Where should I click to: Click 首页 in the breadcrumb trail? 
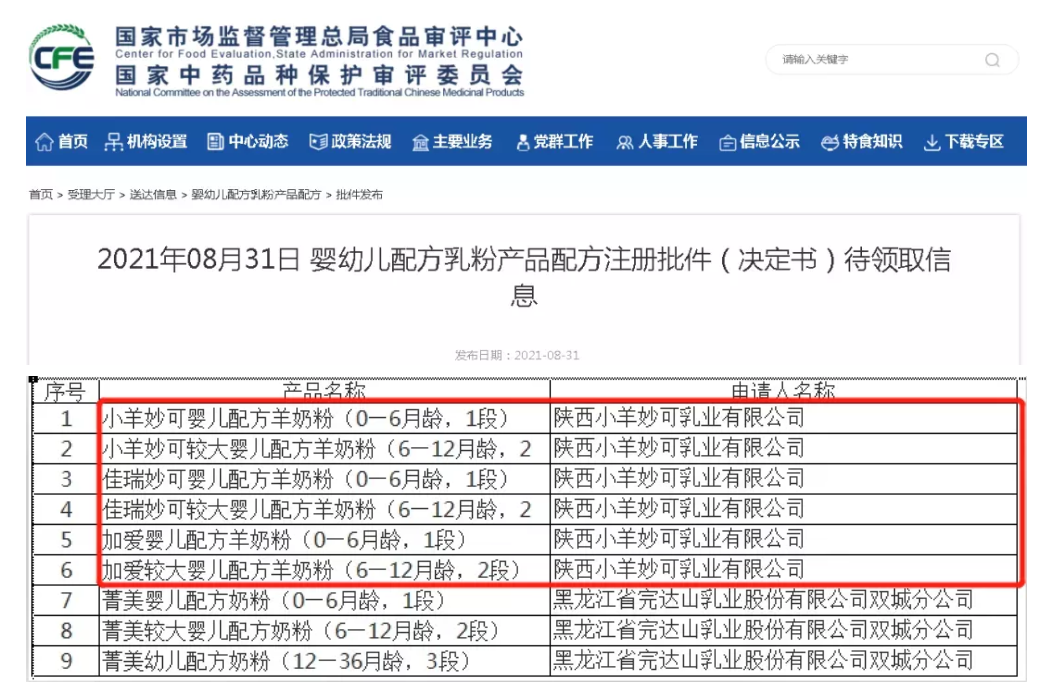(40, 195)
